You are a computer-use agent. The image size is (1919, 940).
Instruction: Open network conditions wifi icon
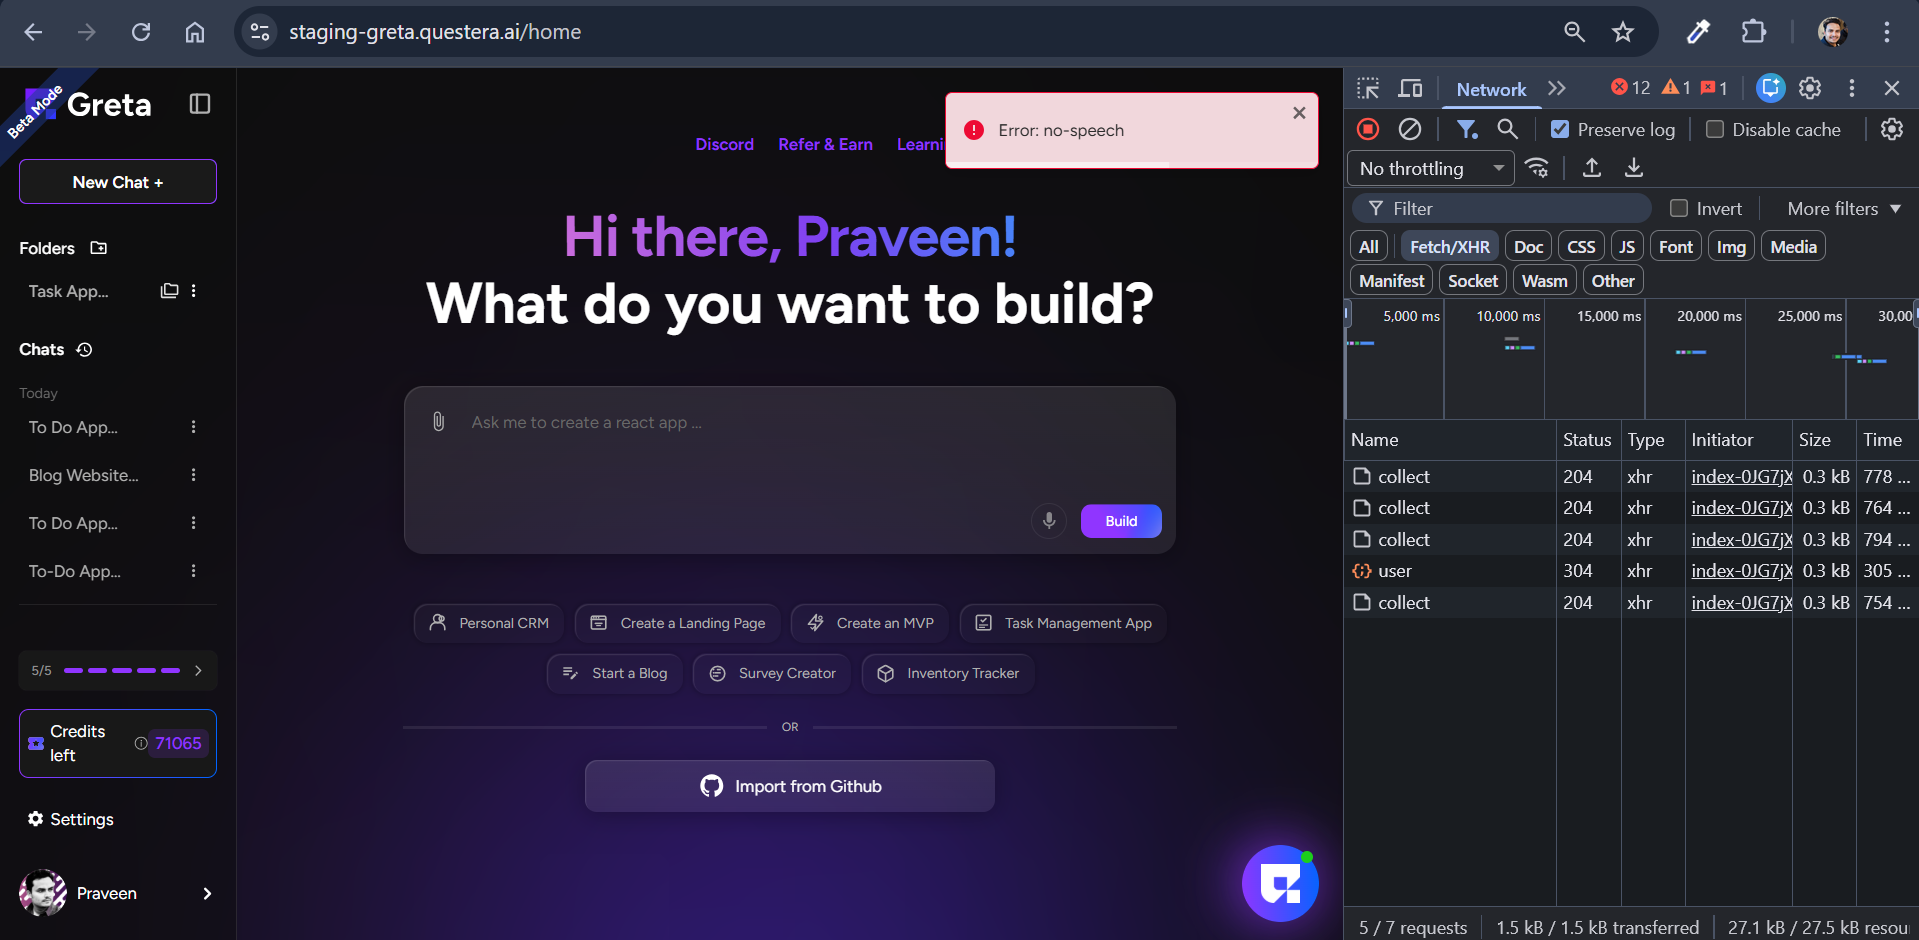pos(1537,168)
